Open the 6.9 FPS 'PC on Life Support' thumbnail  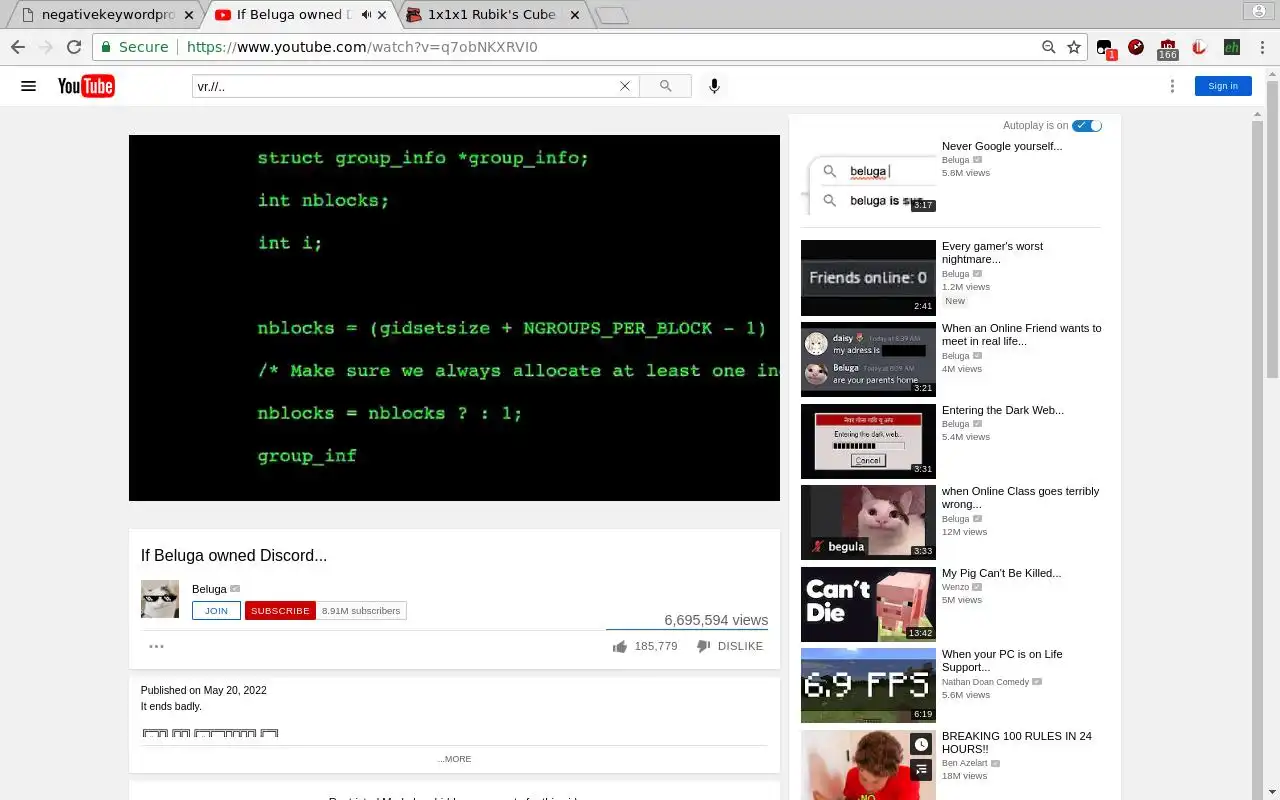pos(868,685)
